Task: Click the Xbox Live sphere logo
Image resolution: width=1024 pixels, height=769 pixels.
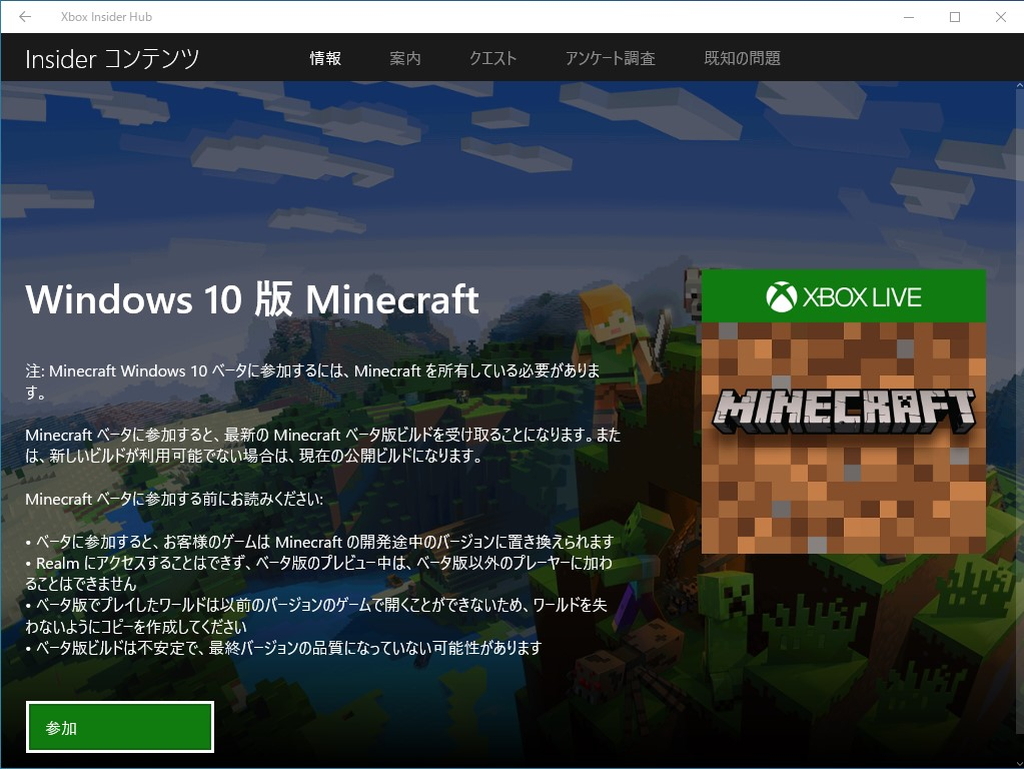Action: click(781, 295)
